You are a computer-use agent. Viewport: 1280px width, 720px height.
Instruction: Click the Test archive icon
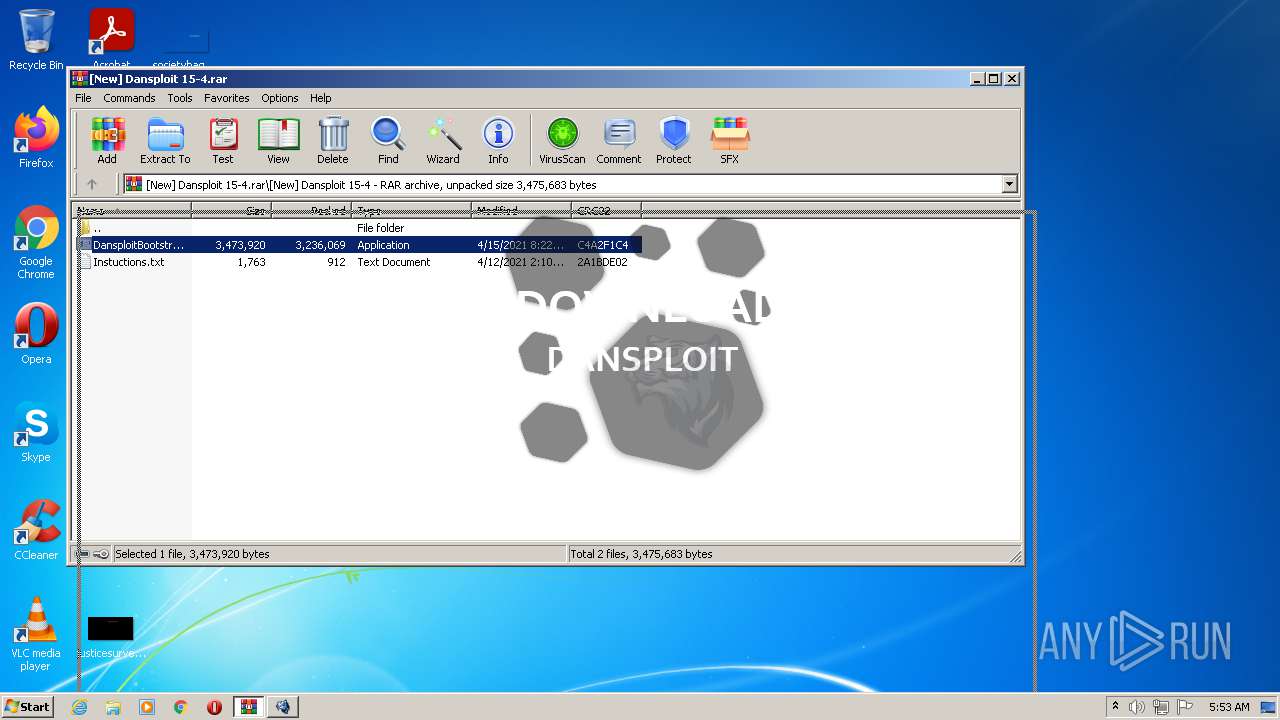click(x=223, y=140)
